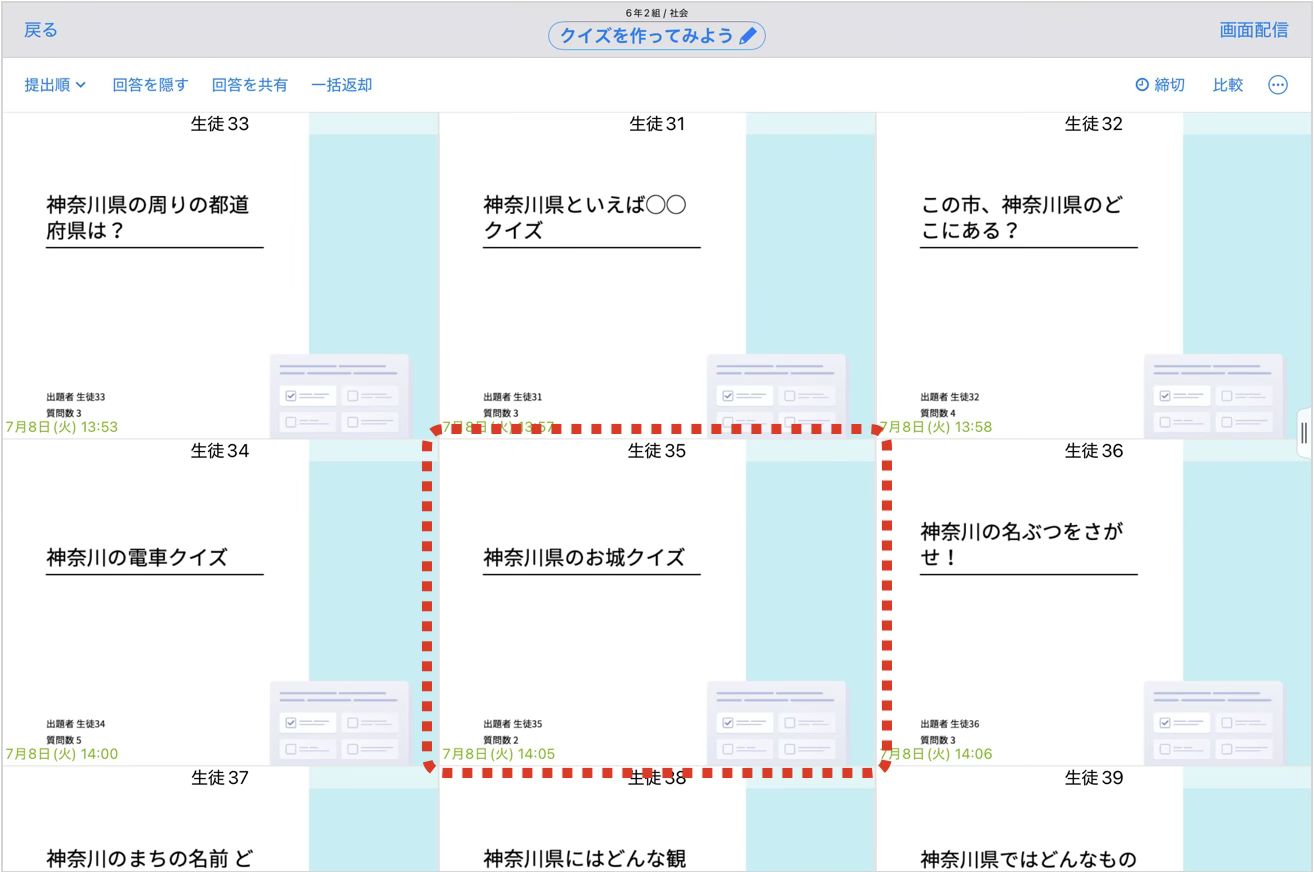Screen dimensions: 1314x872
Task: Open 生徒34's 神奈川の電車クイズ card
Action: coord(219,603)
